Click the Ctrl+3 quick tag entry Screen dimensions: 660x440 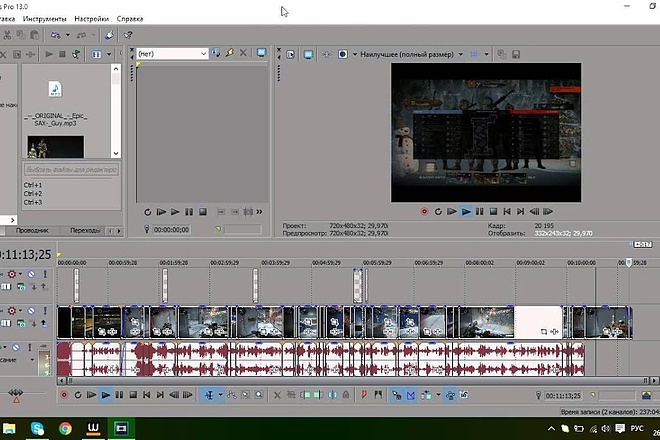tap(33, 202)
